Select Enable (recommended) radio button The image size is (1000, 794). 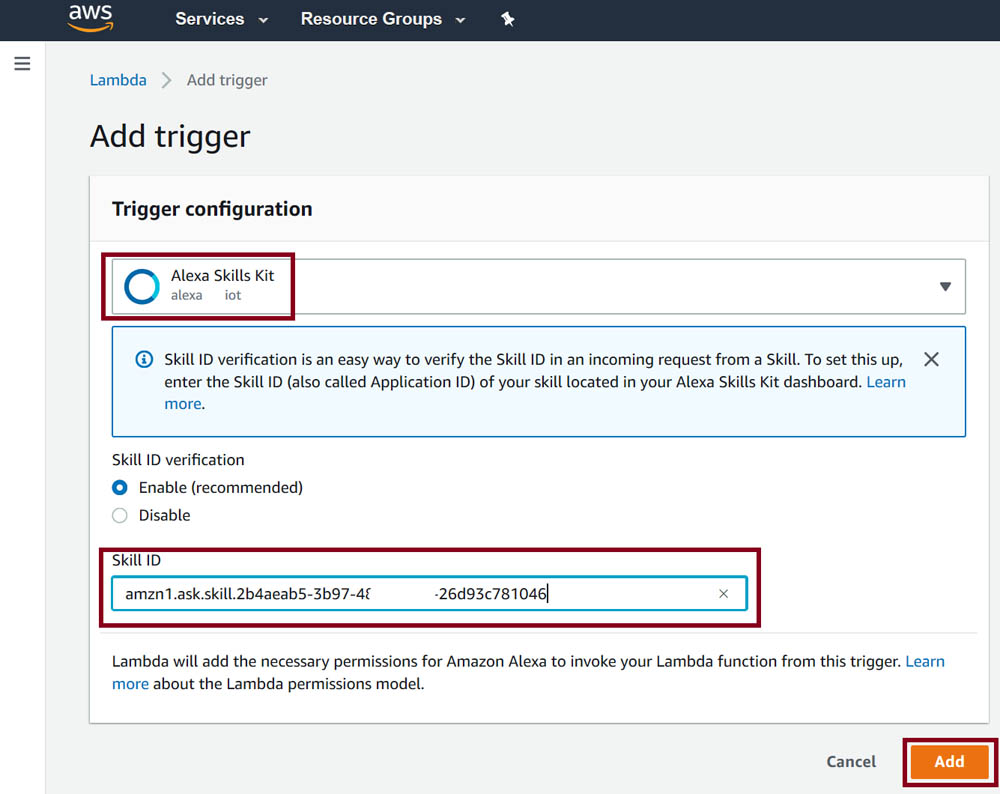pyautogui.click(x=119, y=488)
